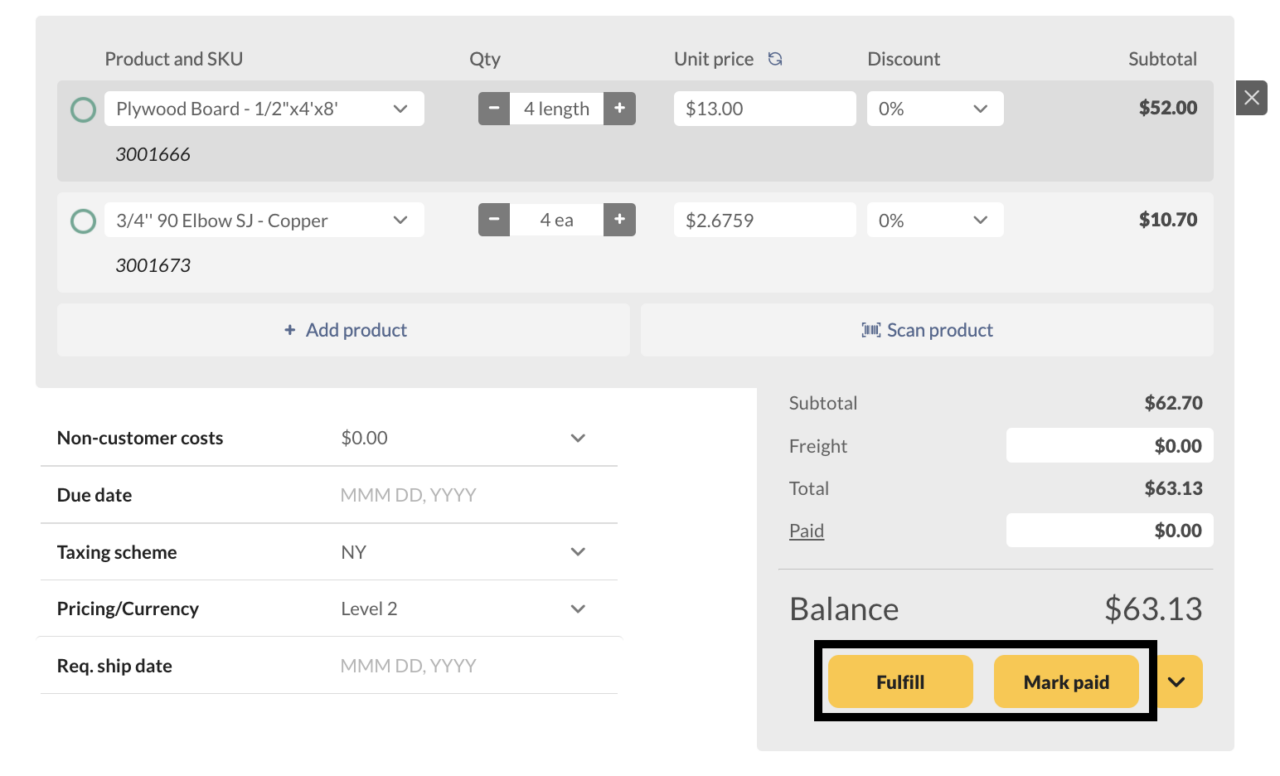Decrease Plywood Board quantity with minus icon
This screenshot has height=776, width=1280.
(493, 108)
